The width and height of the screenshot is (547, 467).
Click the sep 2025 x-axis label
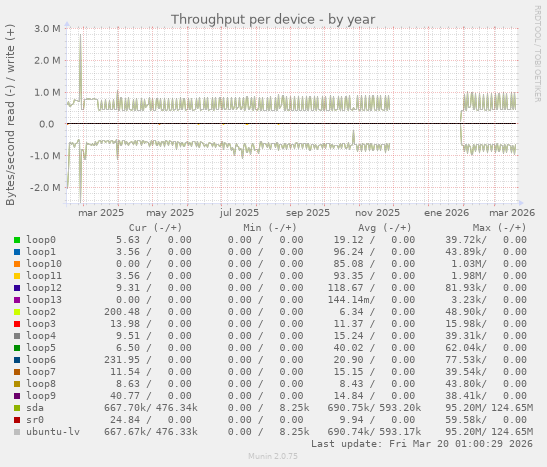pyautogui.click(x=308, y=213)
